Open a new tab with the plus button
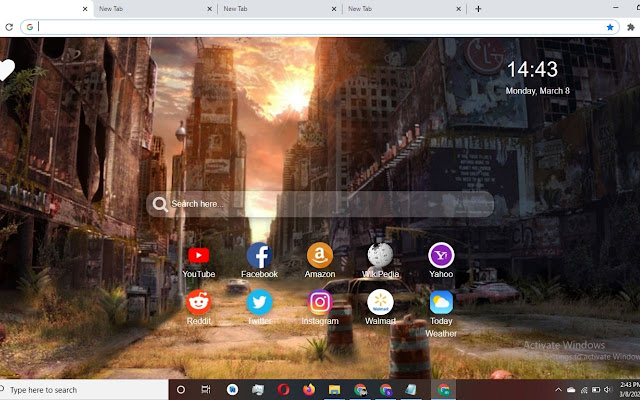Viewport: 640px width, 400px height. 478,9
